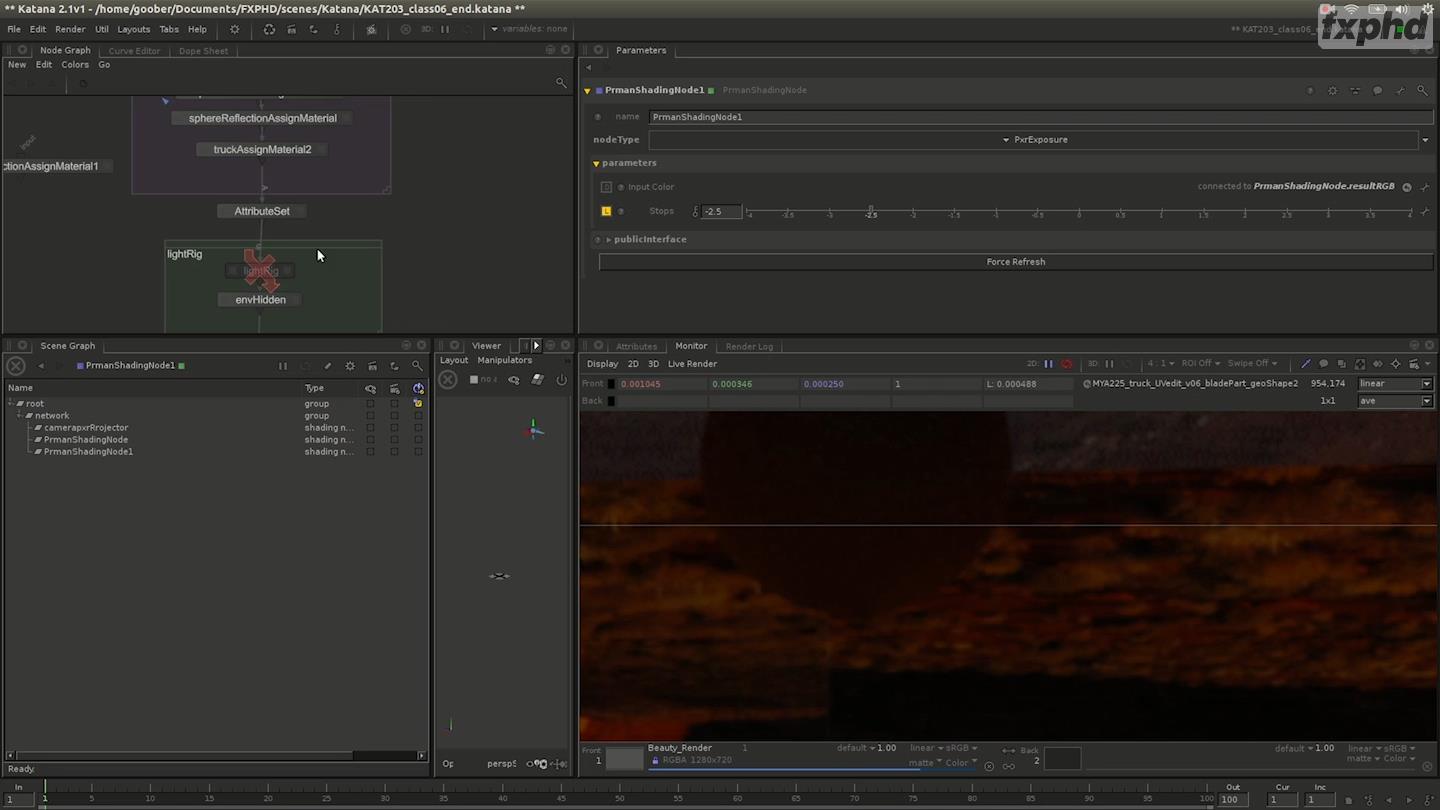This screenshot has height=810, width=1440.
Task: Open the File menu
Action: tap(14, 29)
